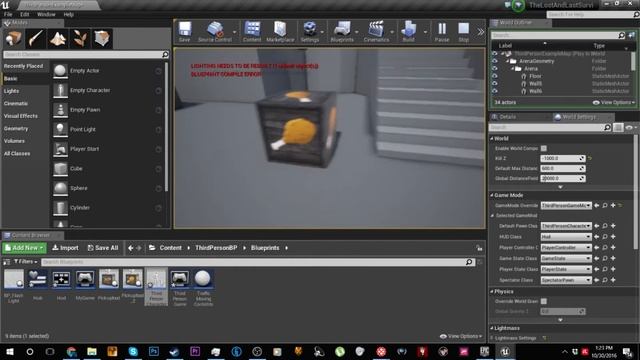Viewport: 640px width, 360px height.
Task: Toggle visibility of Arena folder
Action: coord(495,69)
